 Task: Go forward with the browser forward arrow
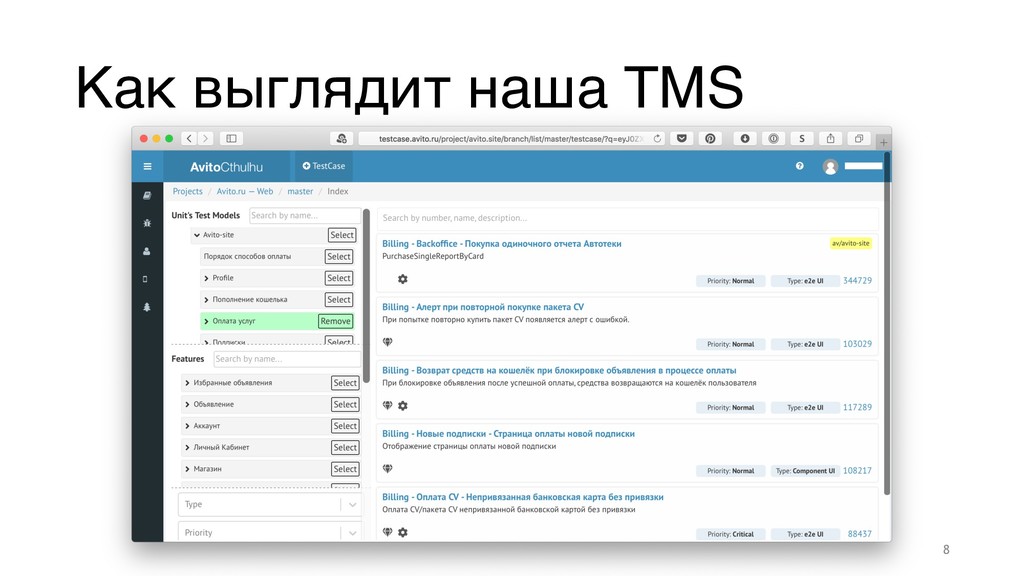click(206, 138)
